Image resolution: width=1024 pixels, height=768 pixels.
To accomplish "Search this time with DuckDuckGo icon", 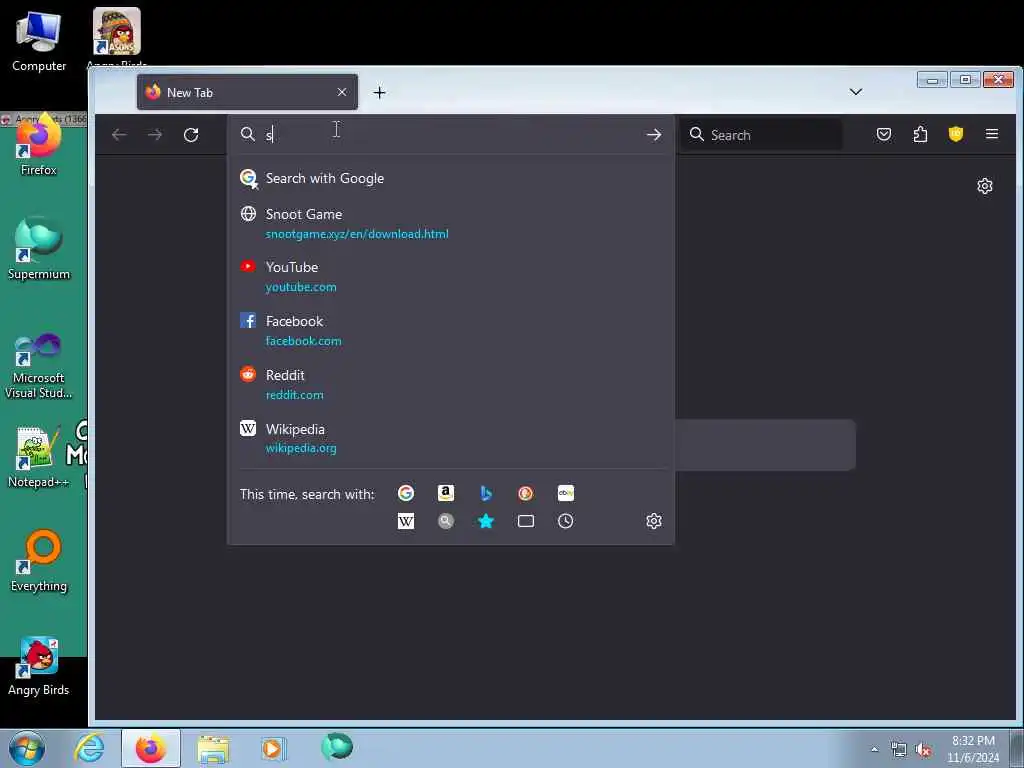I will click(526, 493).
